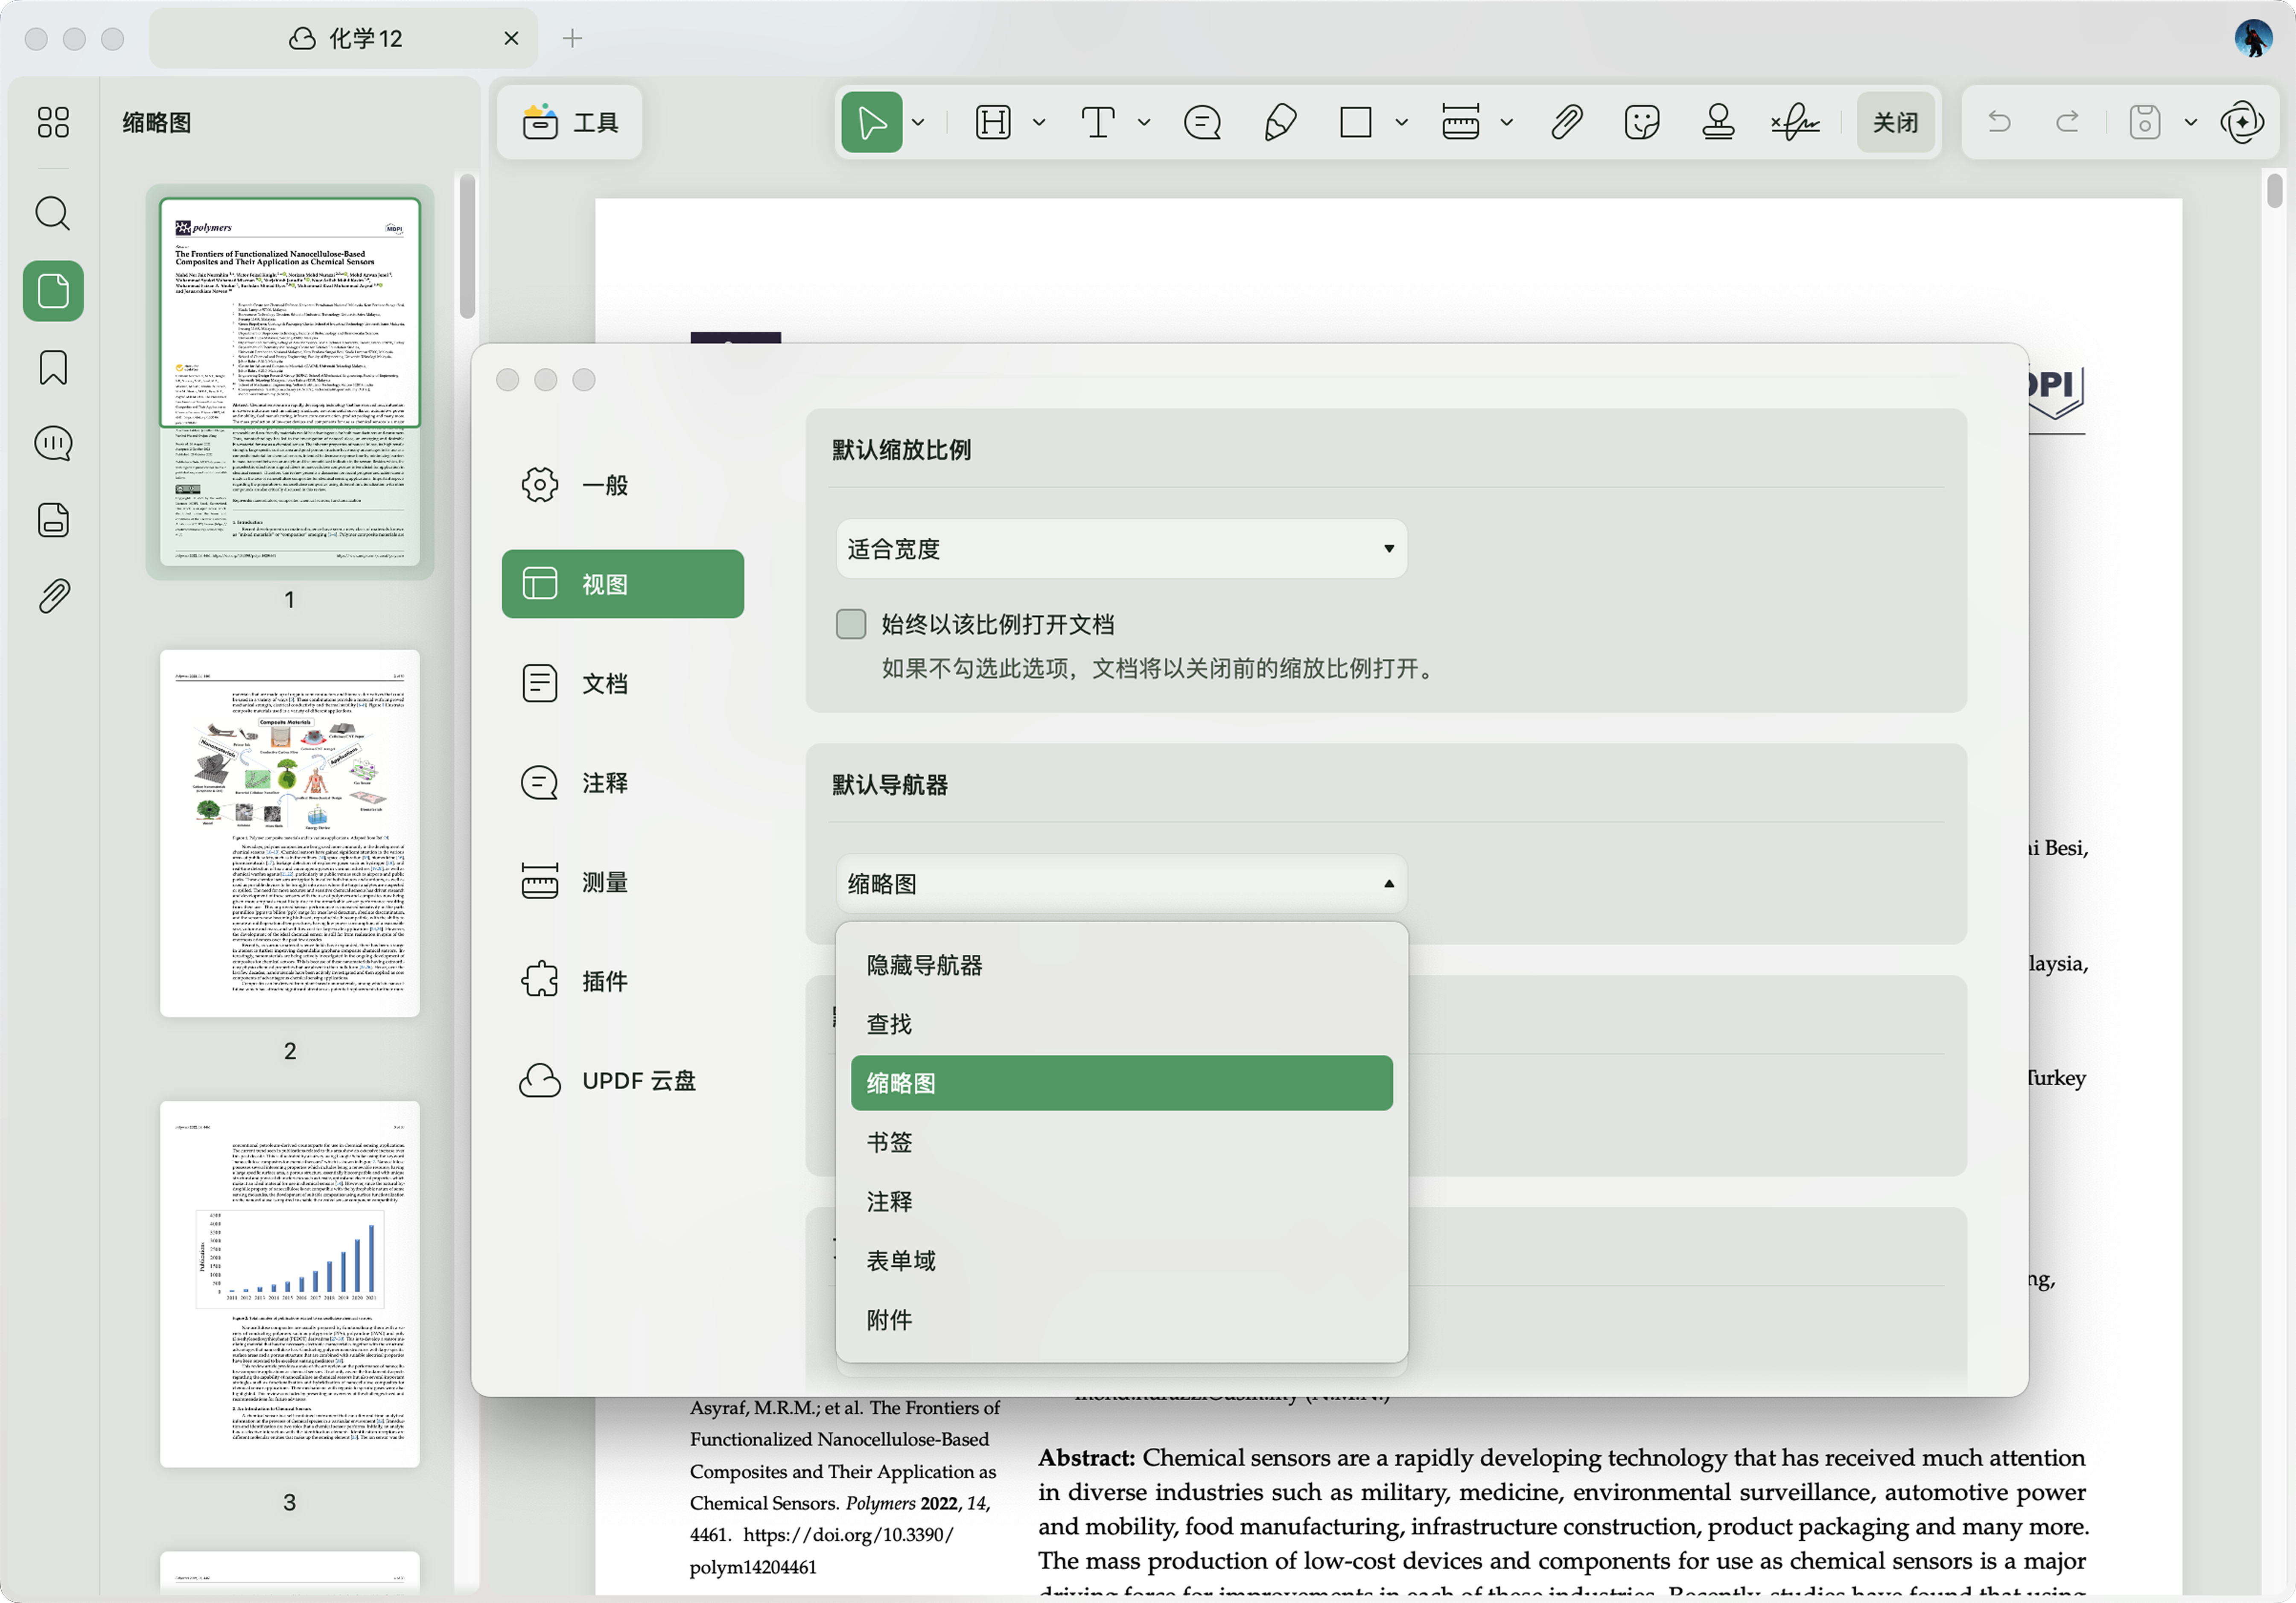The height and width of the screenshot is (1603, 2296).
Task: Select the stamp tool
Action: 1718,122
